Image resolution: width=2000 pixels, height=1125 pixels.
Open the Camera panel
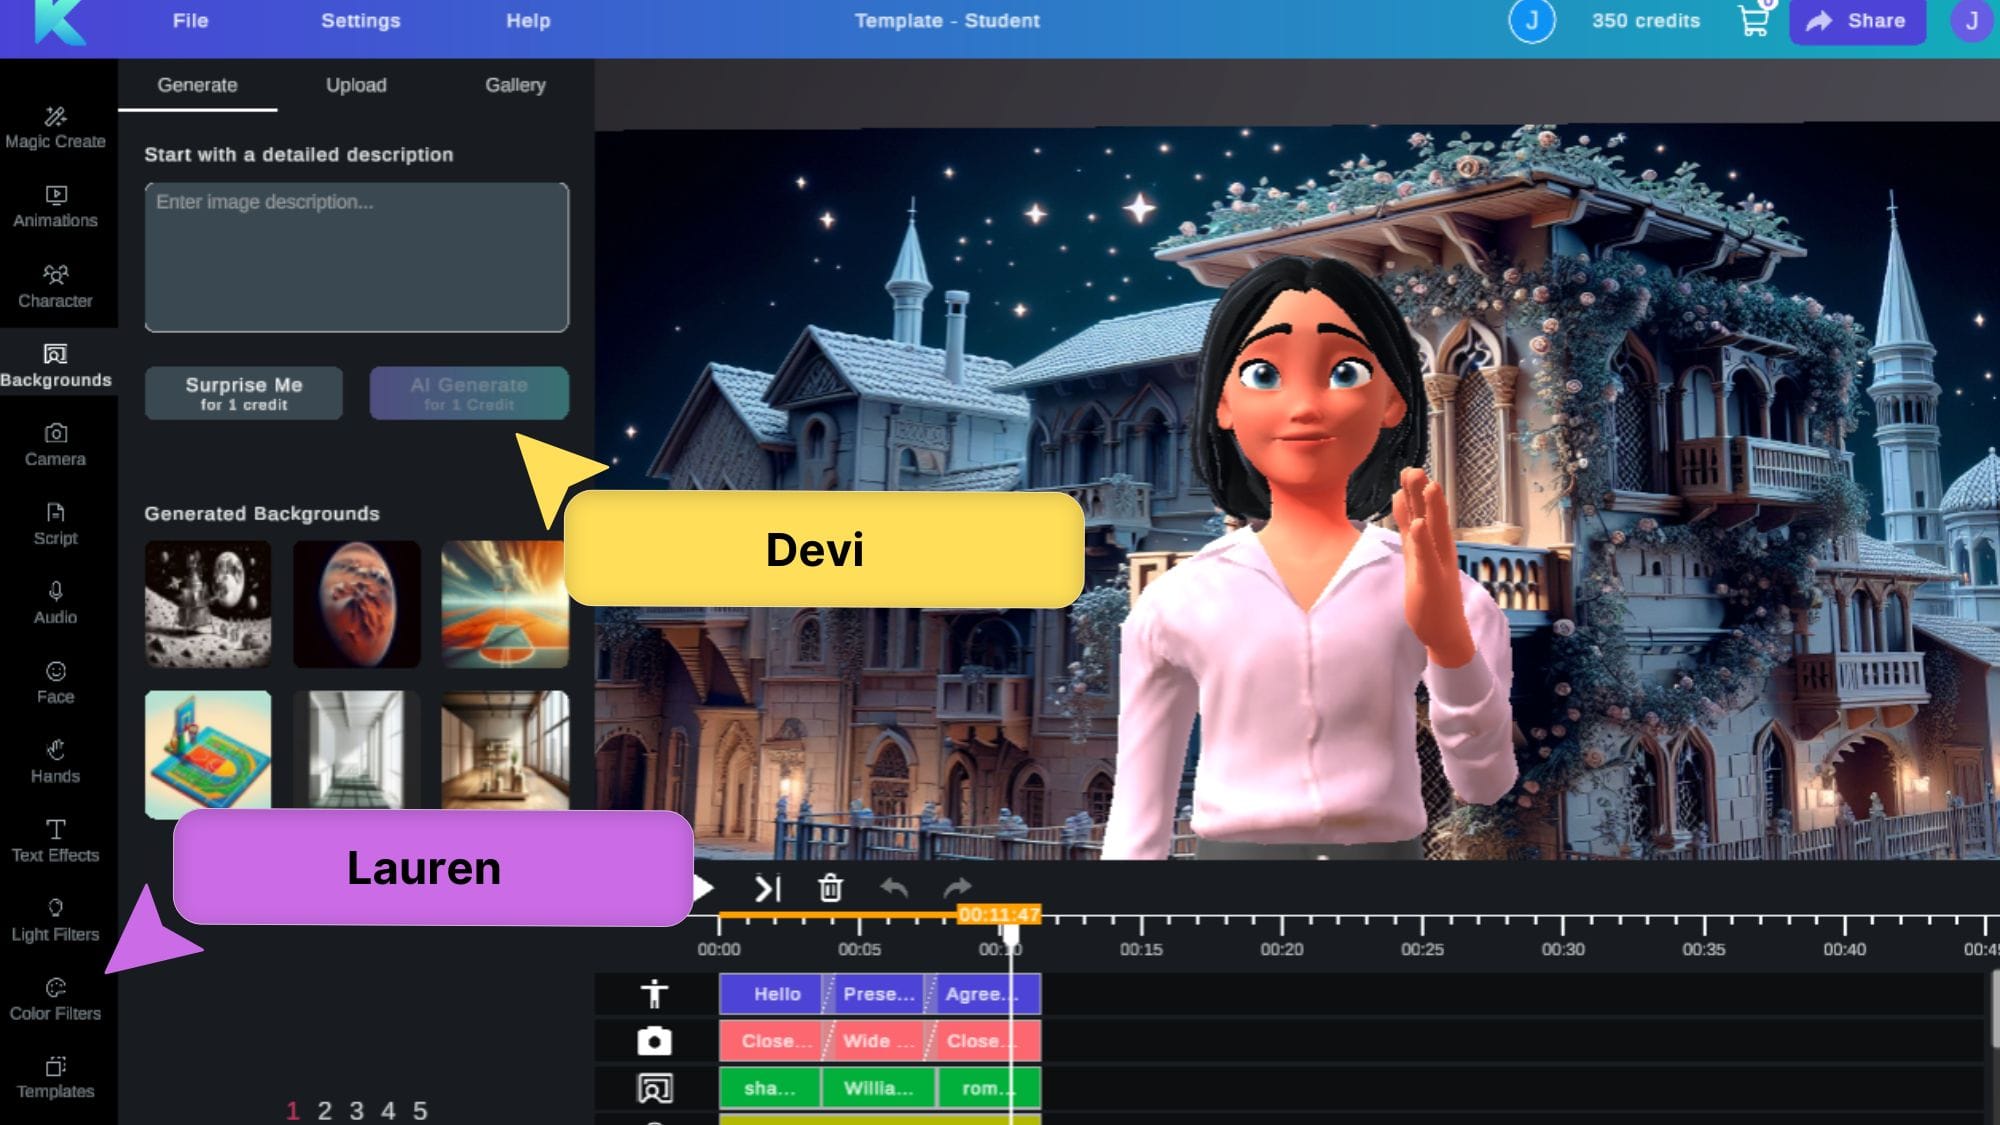click(55, 444)
